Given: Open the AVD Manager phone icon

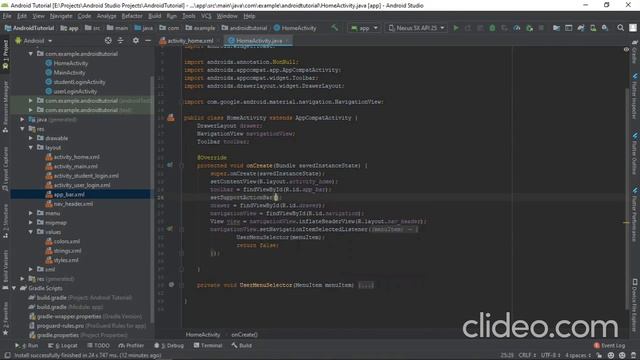Looking at the screenshot, I should 593,28.
